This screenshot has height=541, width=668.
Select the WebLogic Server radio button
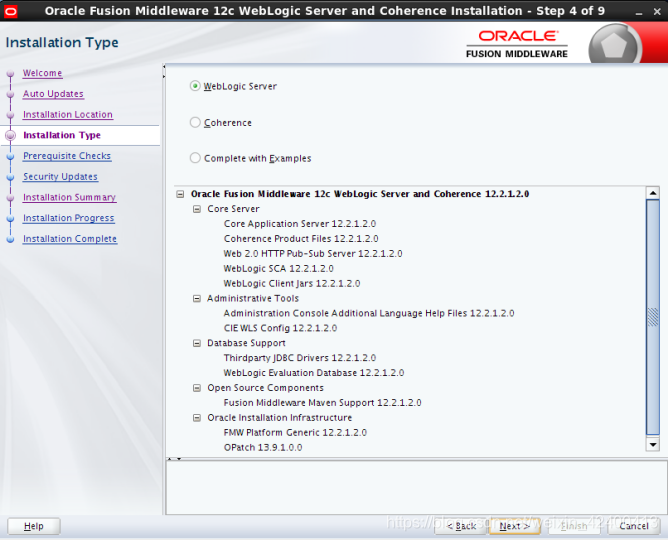[195, 86]
